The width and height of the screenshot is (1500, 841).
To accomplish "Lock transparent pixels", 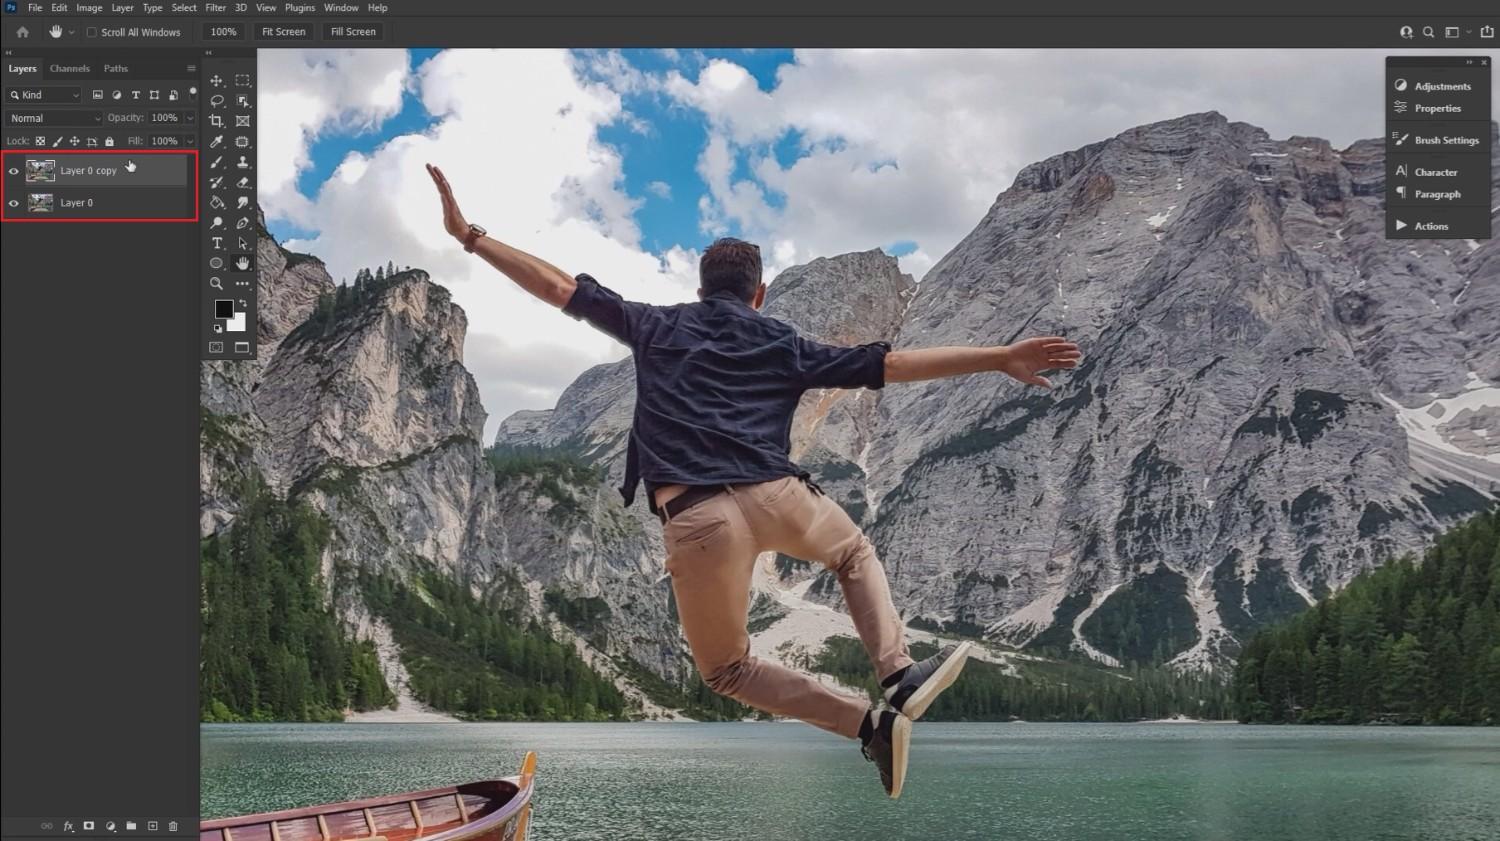I will pos(40,141).
